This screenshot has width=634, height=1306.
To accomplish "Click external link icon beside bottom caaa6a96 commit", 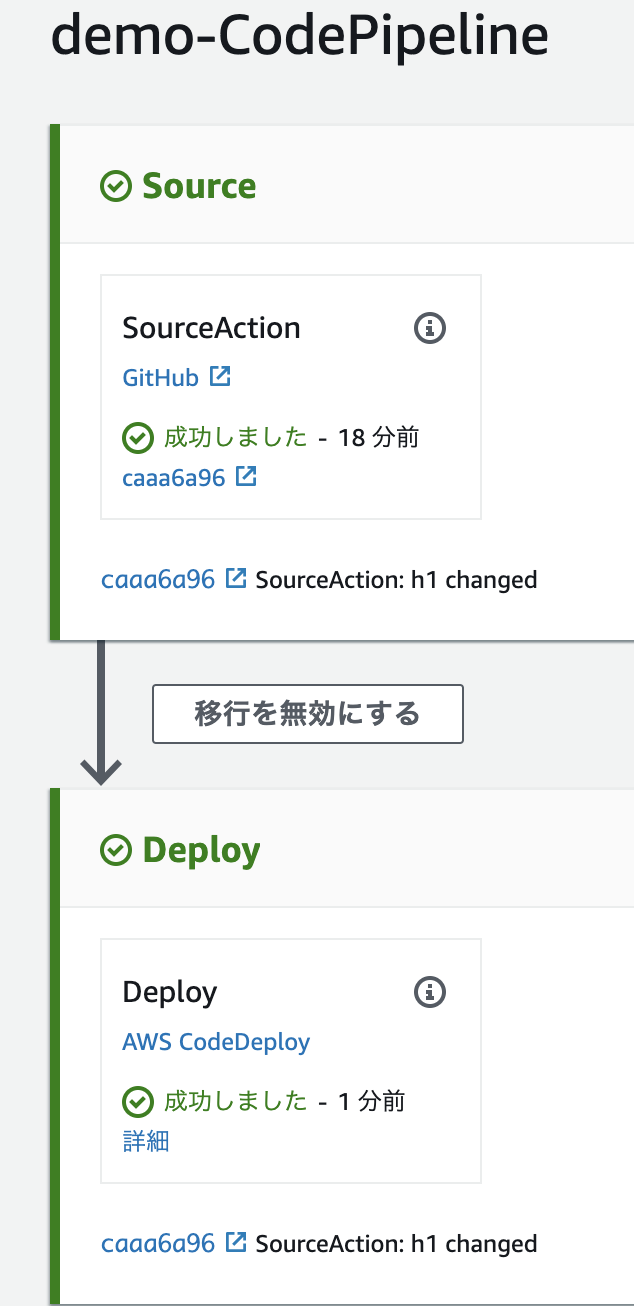I will pos(235,1241).
